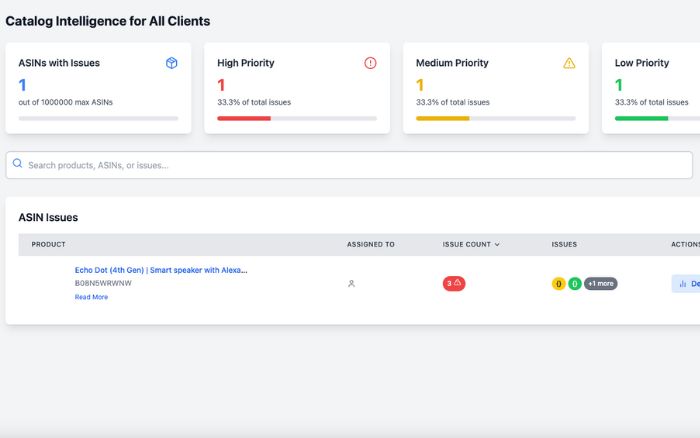
Task: Click the Issues column header
Action: point(564,245)
